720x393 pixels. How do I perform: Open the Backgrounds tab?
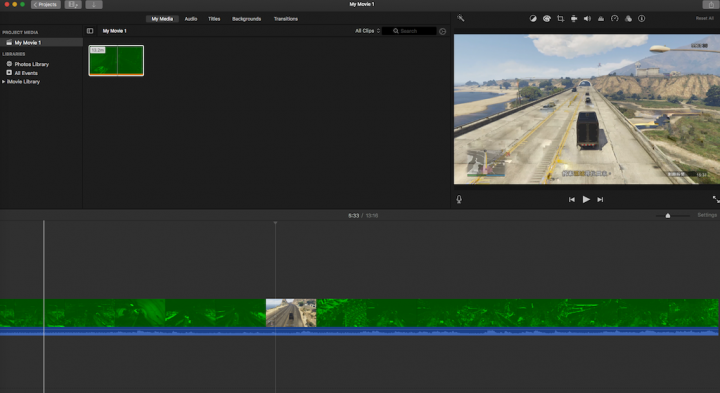[247, 19]
